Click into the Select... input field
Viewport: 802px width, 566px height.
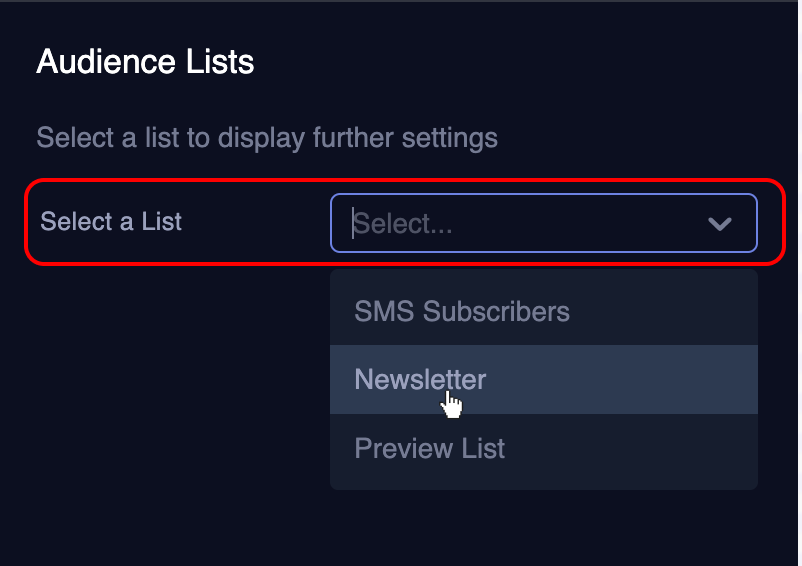pos(544,223)
